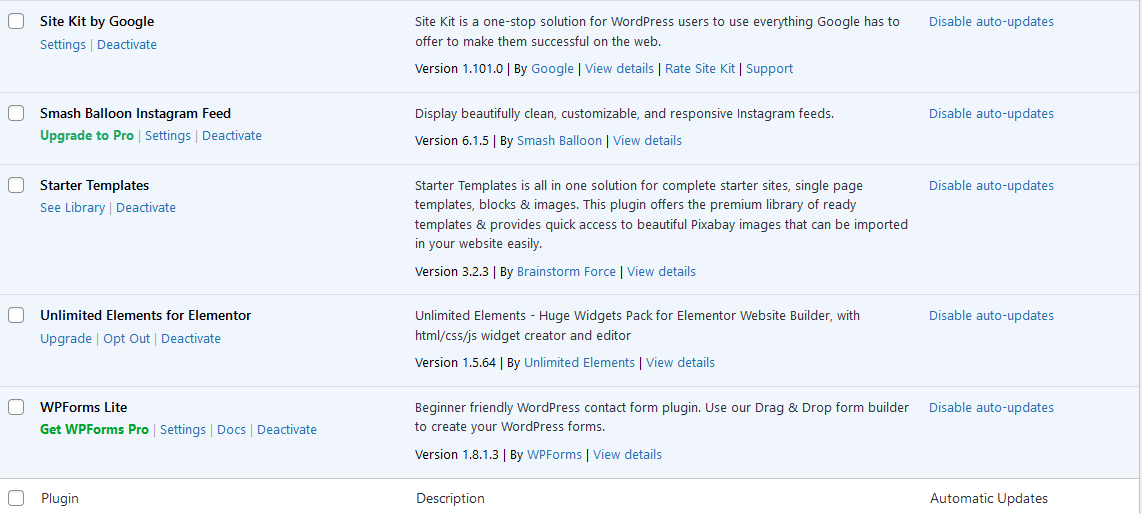The image size is (1142, 514).
Task: Click the Support link for Site Kit
Action: point(769,68)
